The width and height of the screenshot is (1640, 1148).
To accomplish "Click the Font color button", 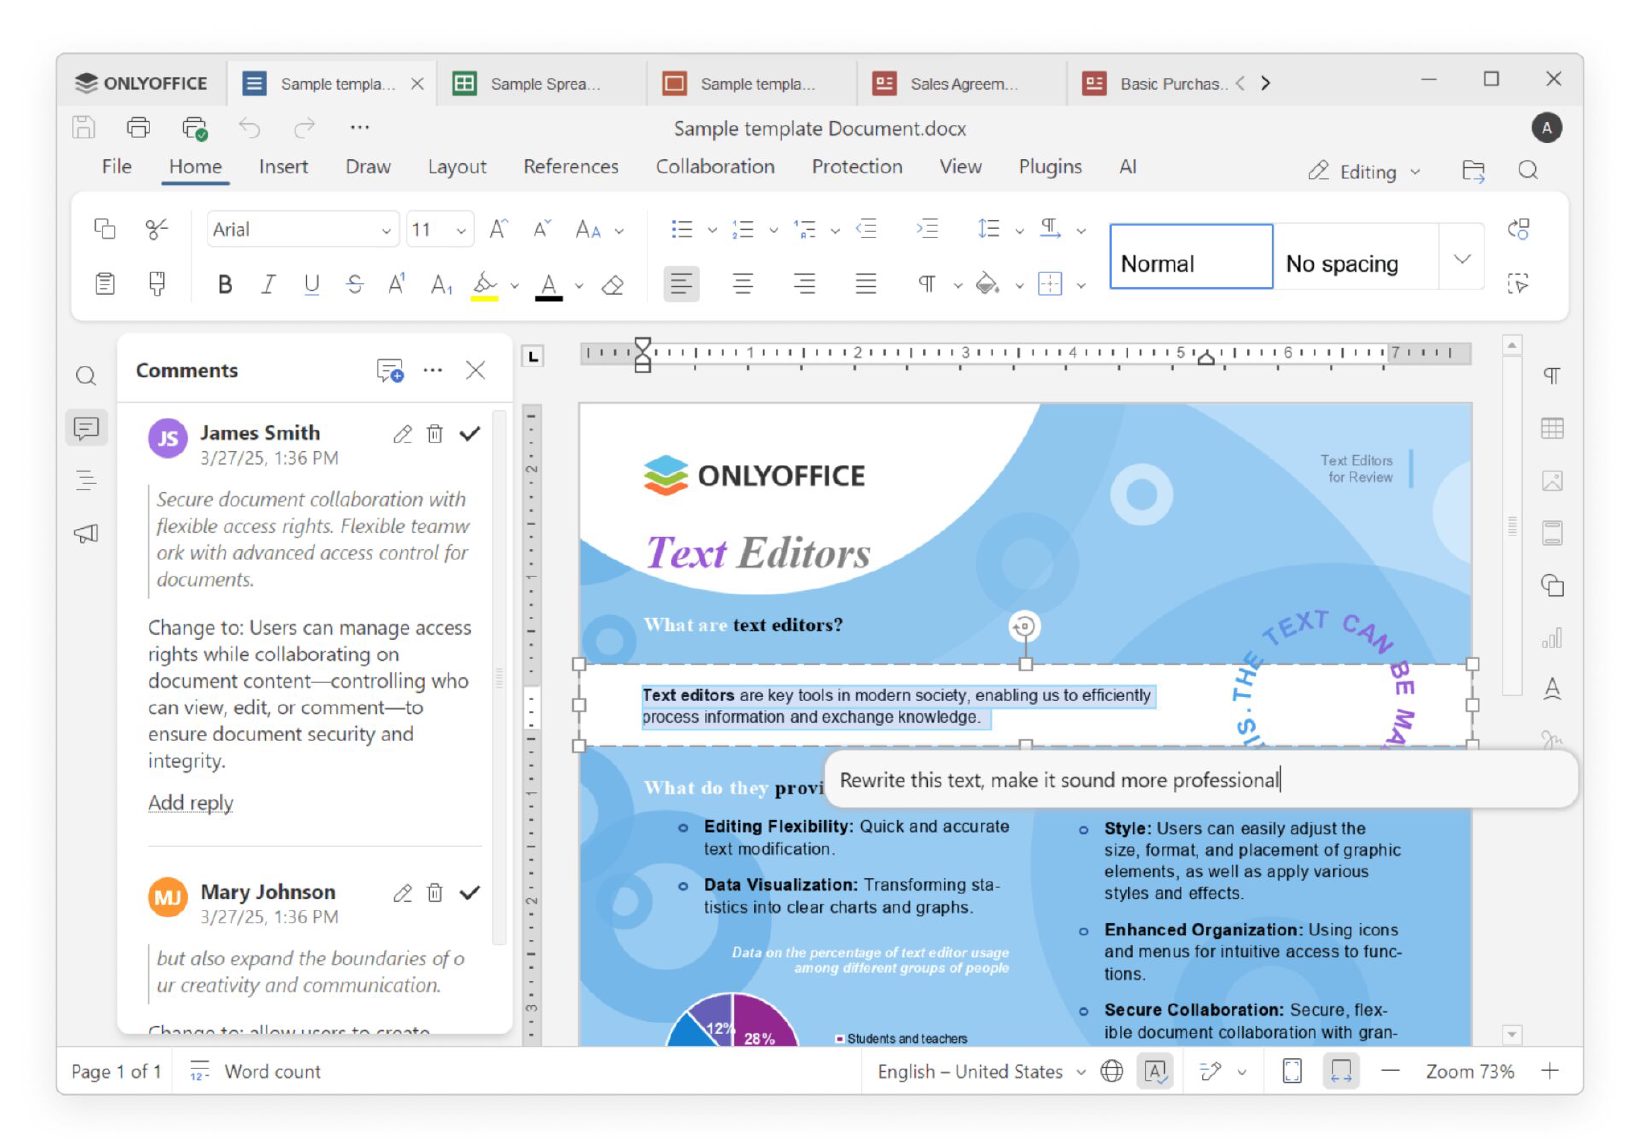I will click(x=549, y=286).
